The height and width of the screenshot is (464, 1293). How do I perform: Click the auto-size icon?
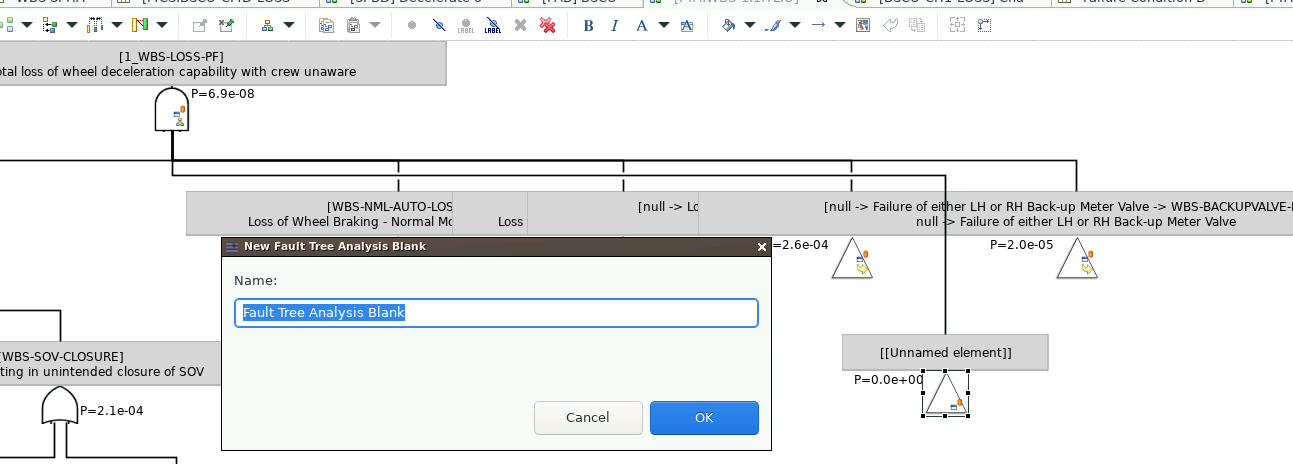point(958,25)
